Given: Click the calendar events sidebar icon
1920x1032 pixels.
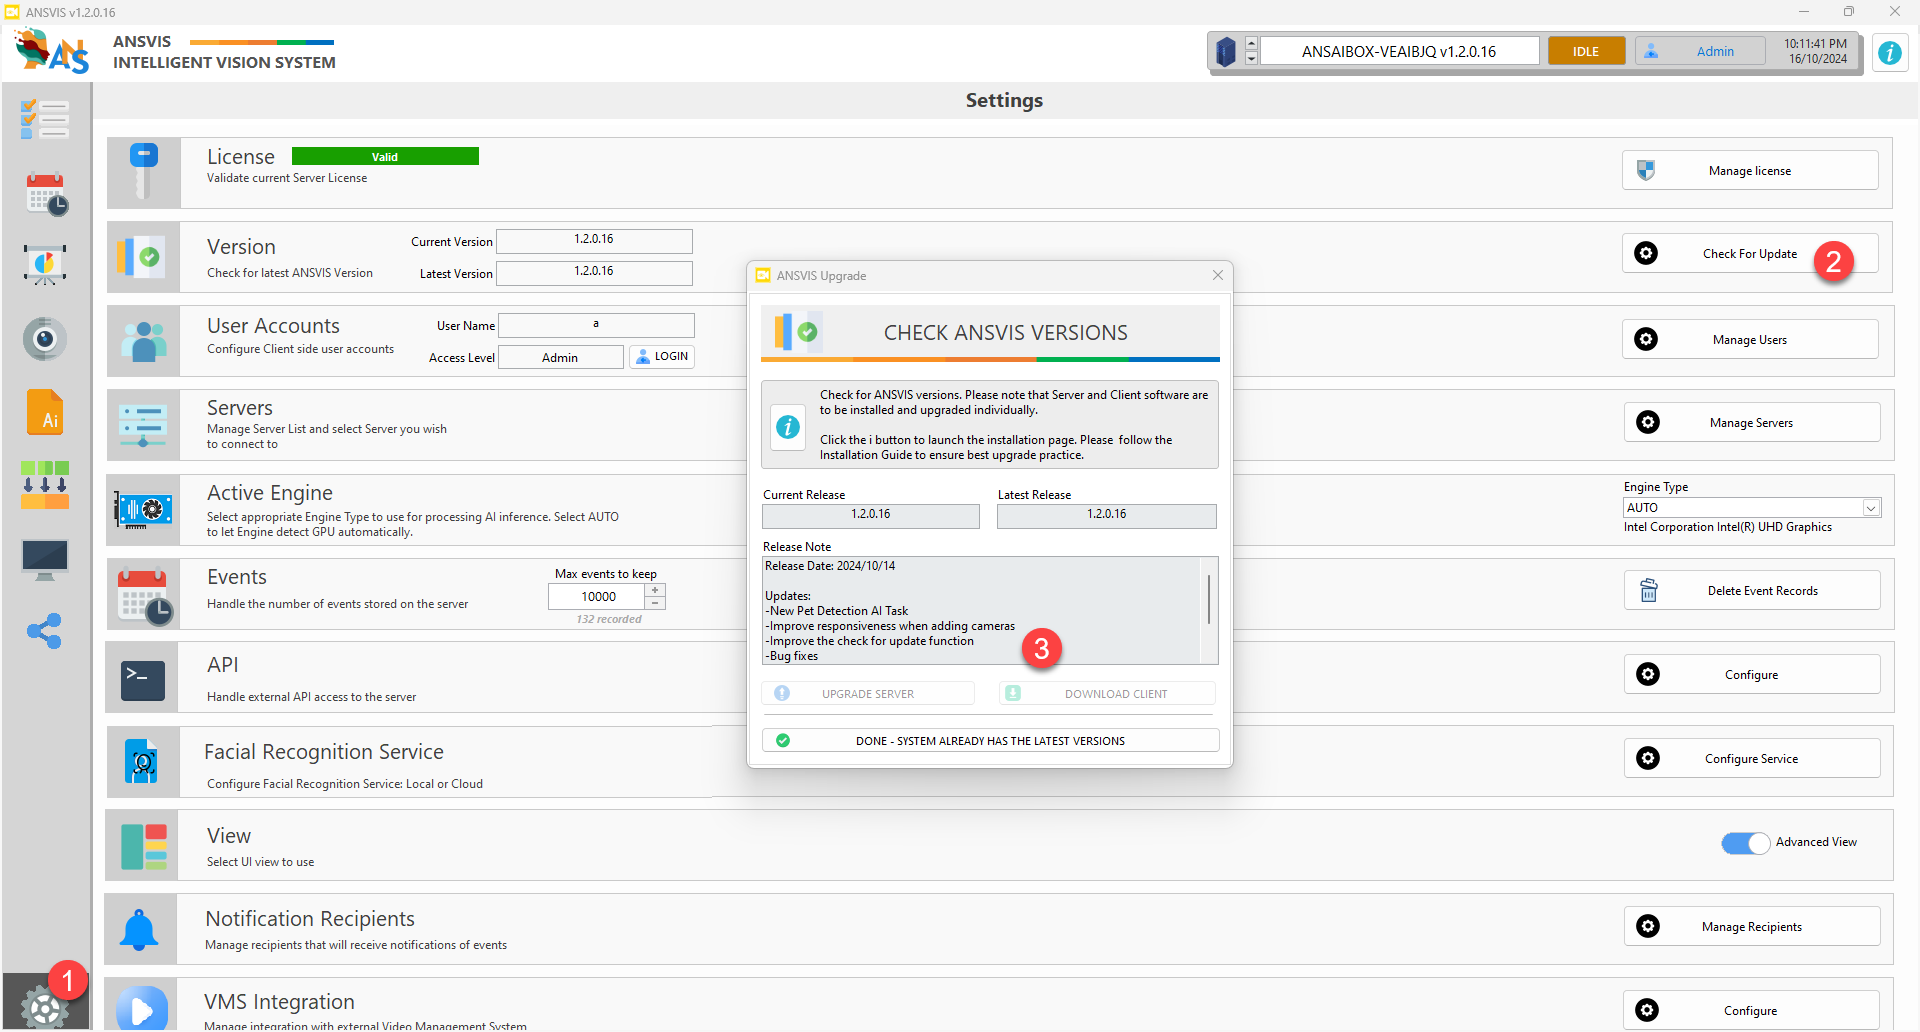Looking at the screenshot, I should 45,194.
